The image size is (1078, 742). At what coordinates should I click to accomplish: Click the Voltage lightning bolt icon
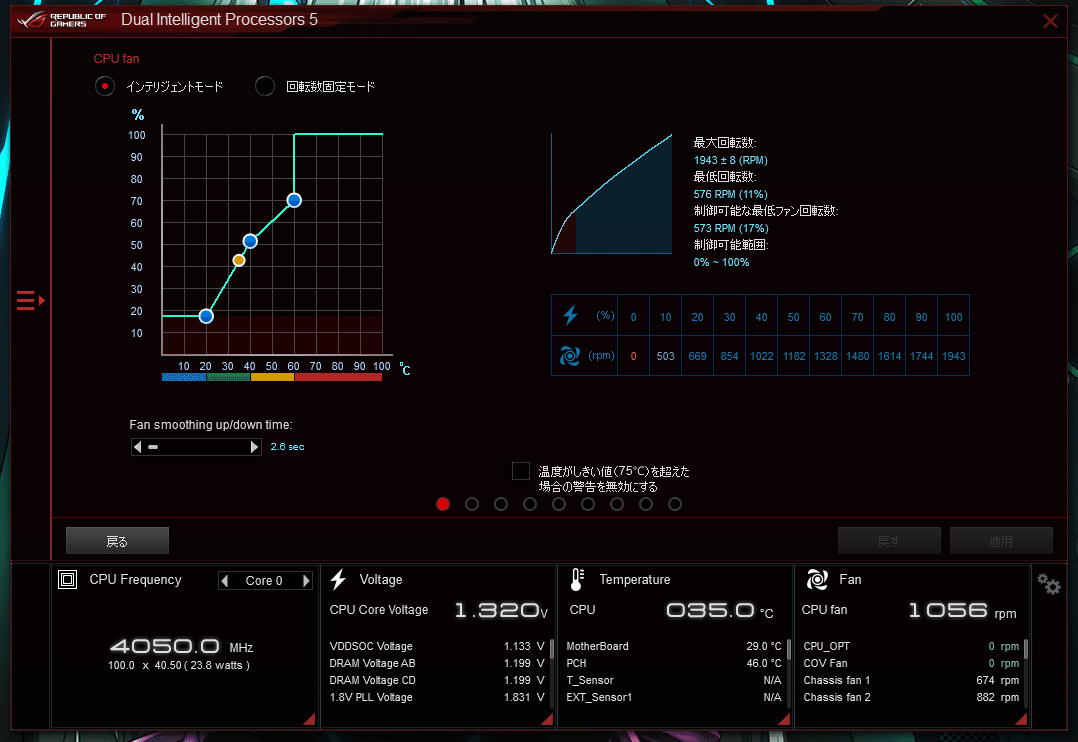(338, 580)
